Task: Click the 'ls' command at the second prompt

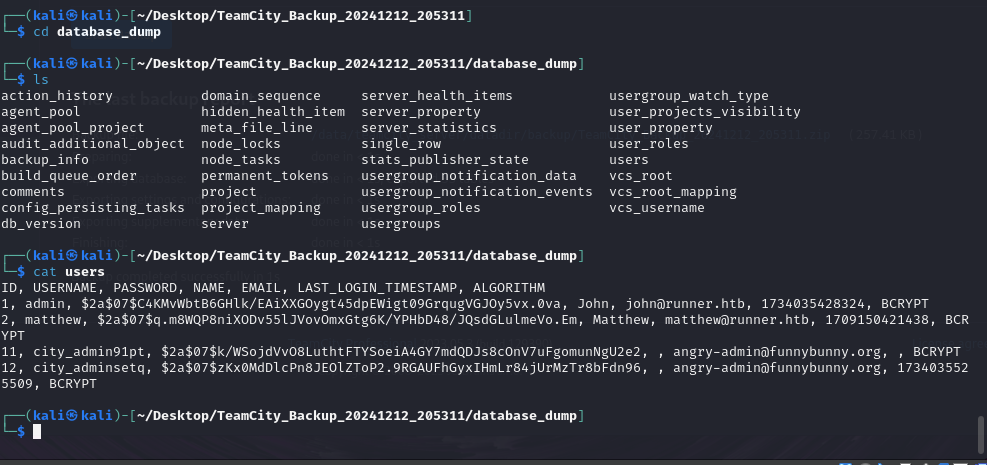Action: click(41, 80)
